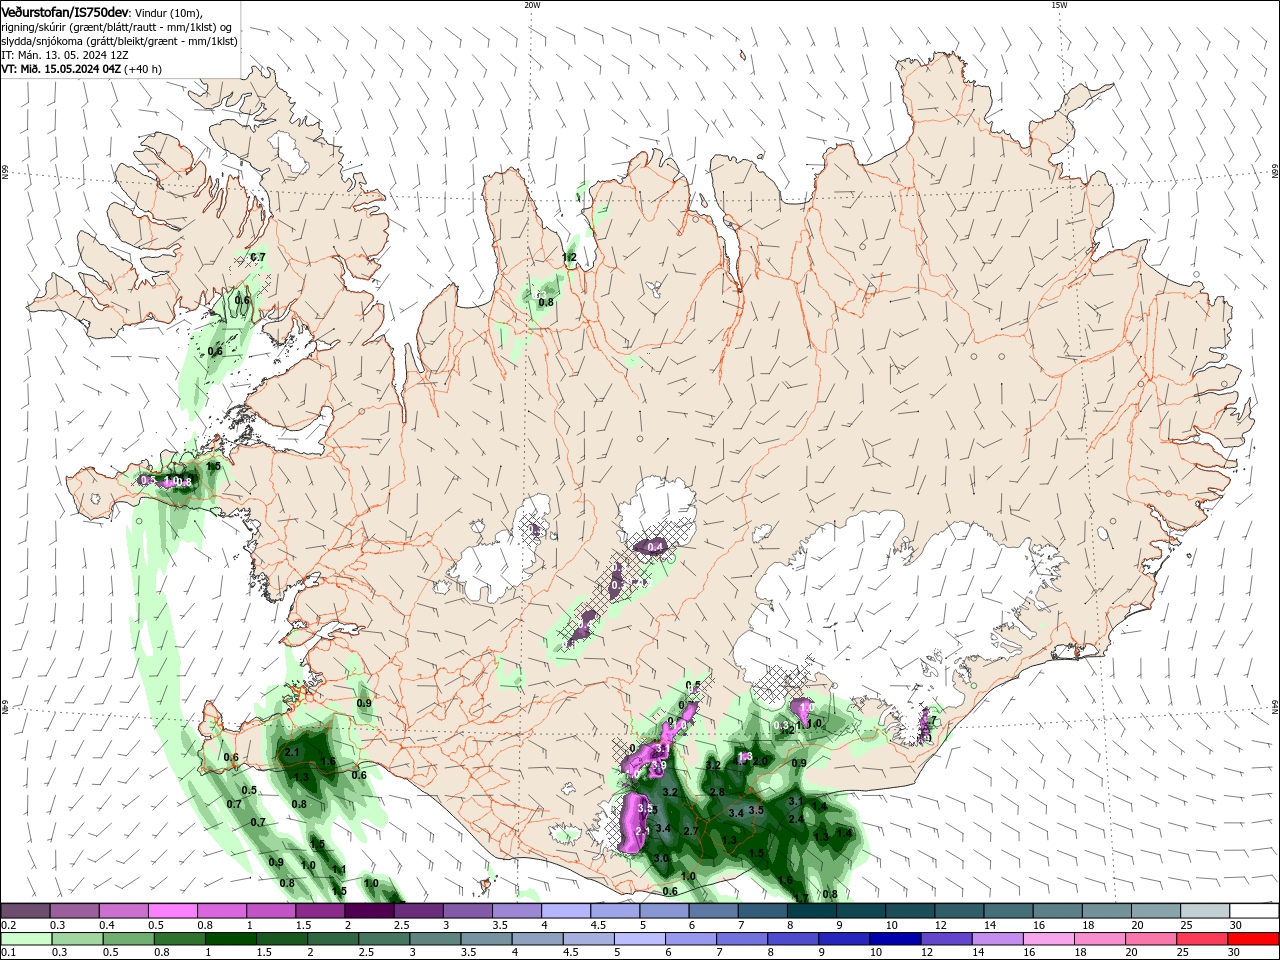Click the white snow swatch at 30
This screenshot has height=960, width=1280.
[1254, 911]
